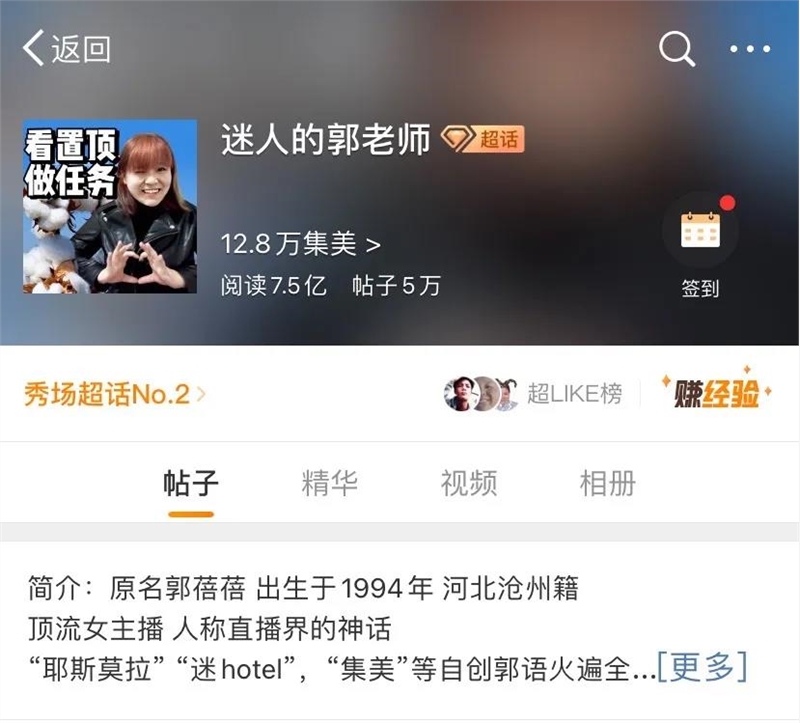This screenshot has height=723, width=800.
Task: Open the 相册 tab
Action: click(608, 483)
